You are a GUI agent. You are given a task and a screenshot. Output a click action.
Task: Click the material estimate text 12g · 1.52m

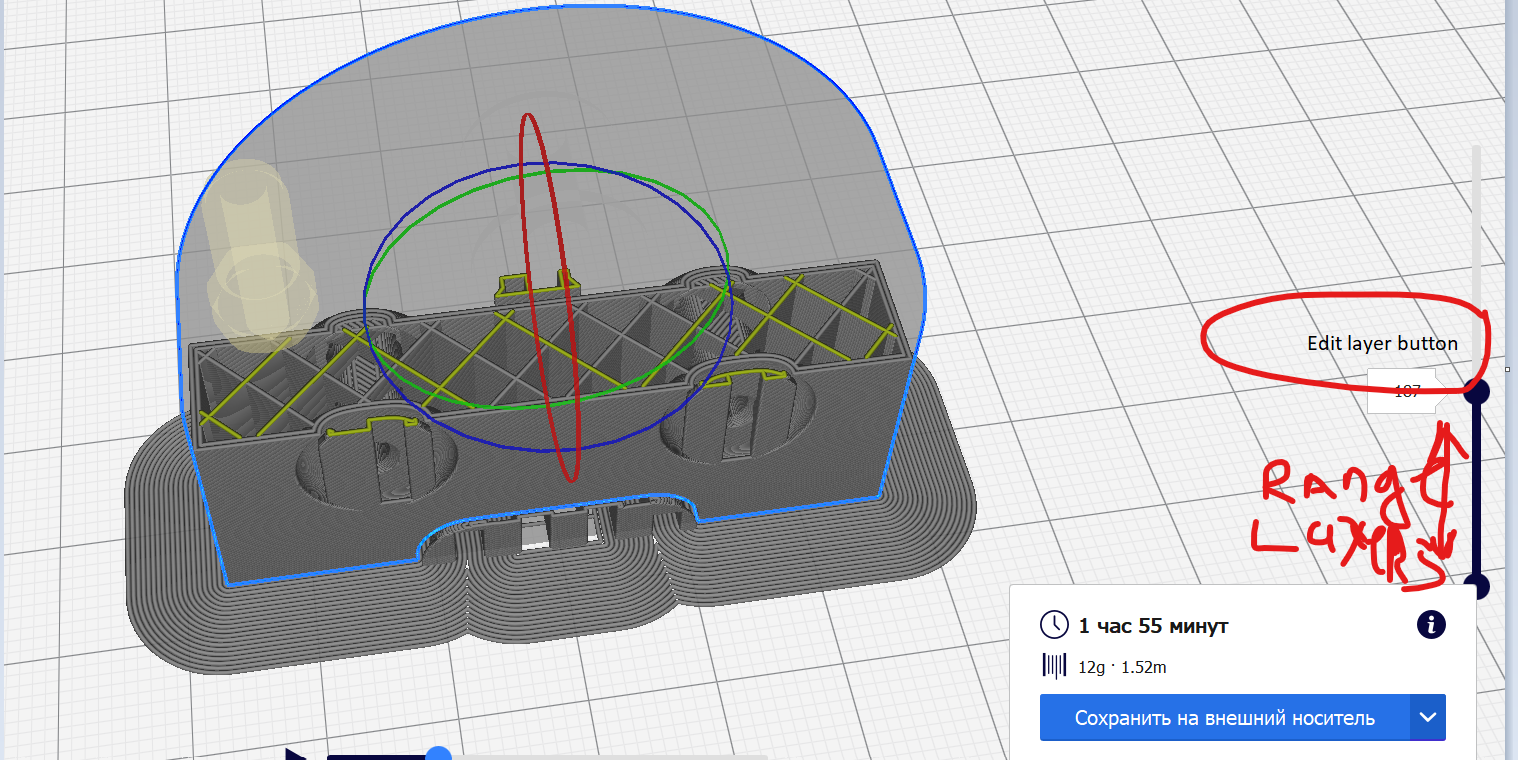1120,666
